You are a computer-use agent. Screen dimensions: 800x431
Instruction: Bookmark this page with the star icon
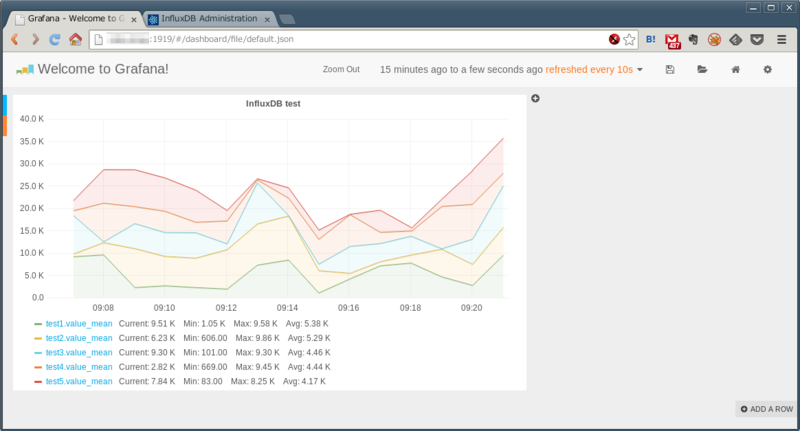630,39
